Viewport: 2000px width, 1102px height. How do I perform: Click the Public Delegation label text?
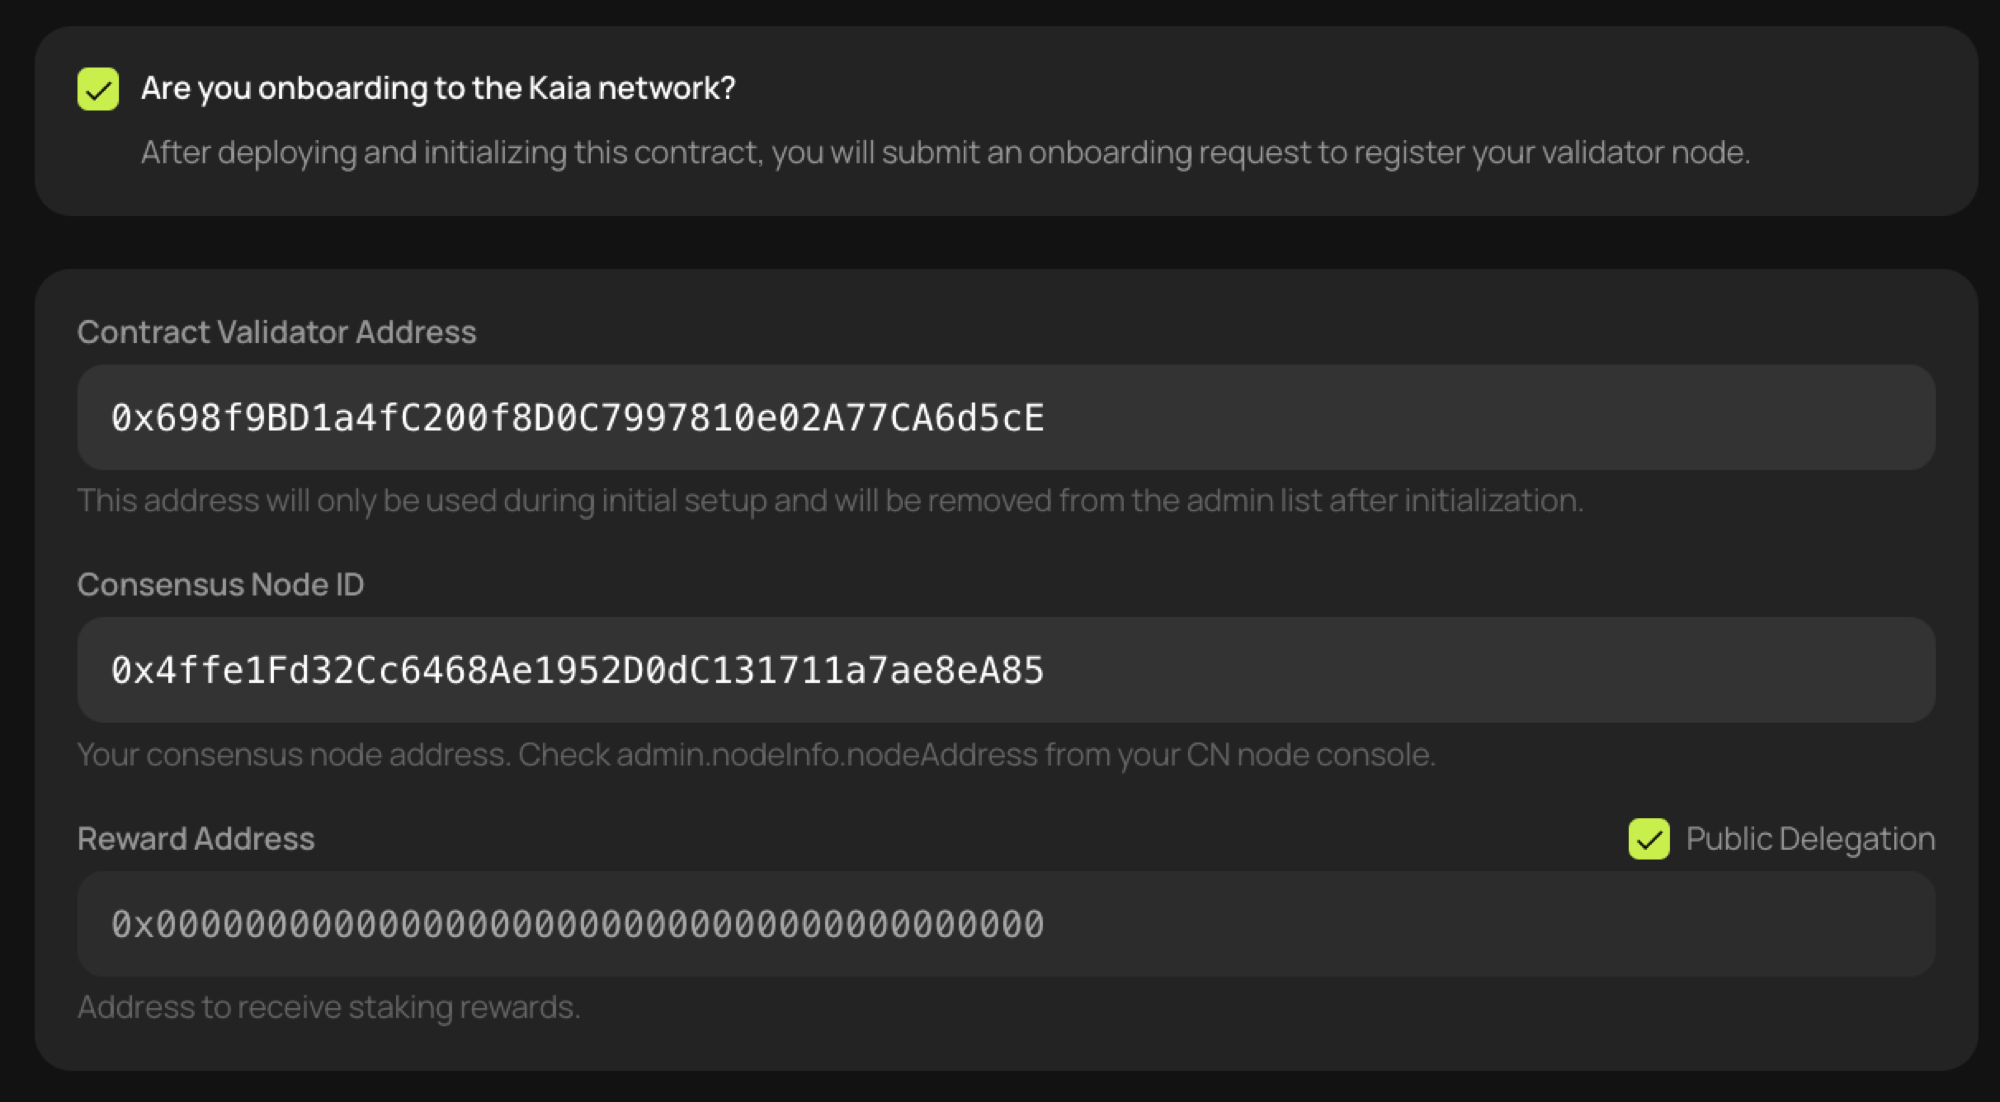coord(1809,839)
